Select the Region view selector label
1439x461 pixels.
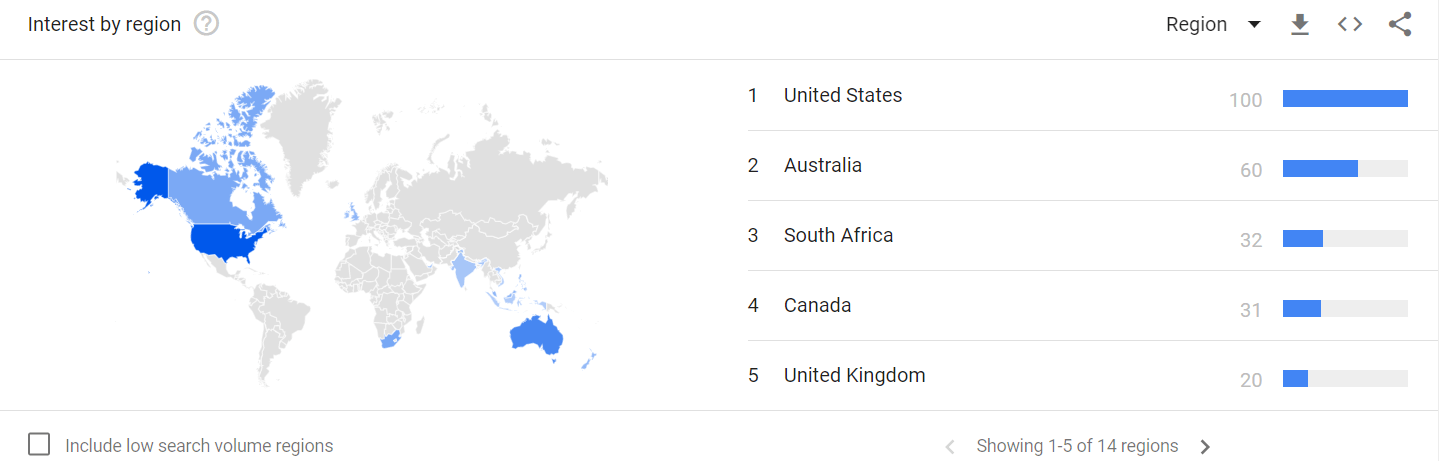tap(1196, 25)
